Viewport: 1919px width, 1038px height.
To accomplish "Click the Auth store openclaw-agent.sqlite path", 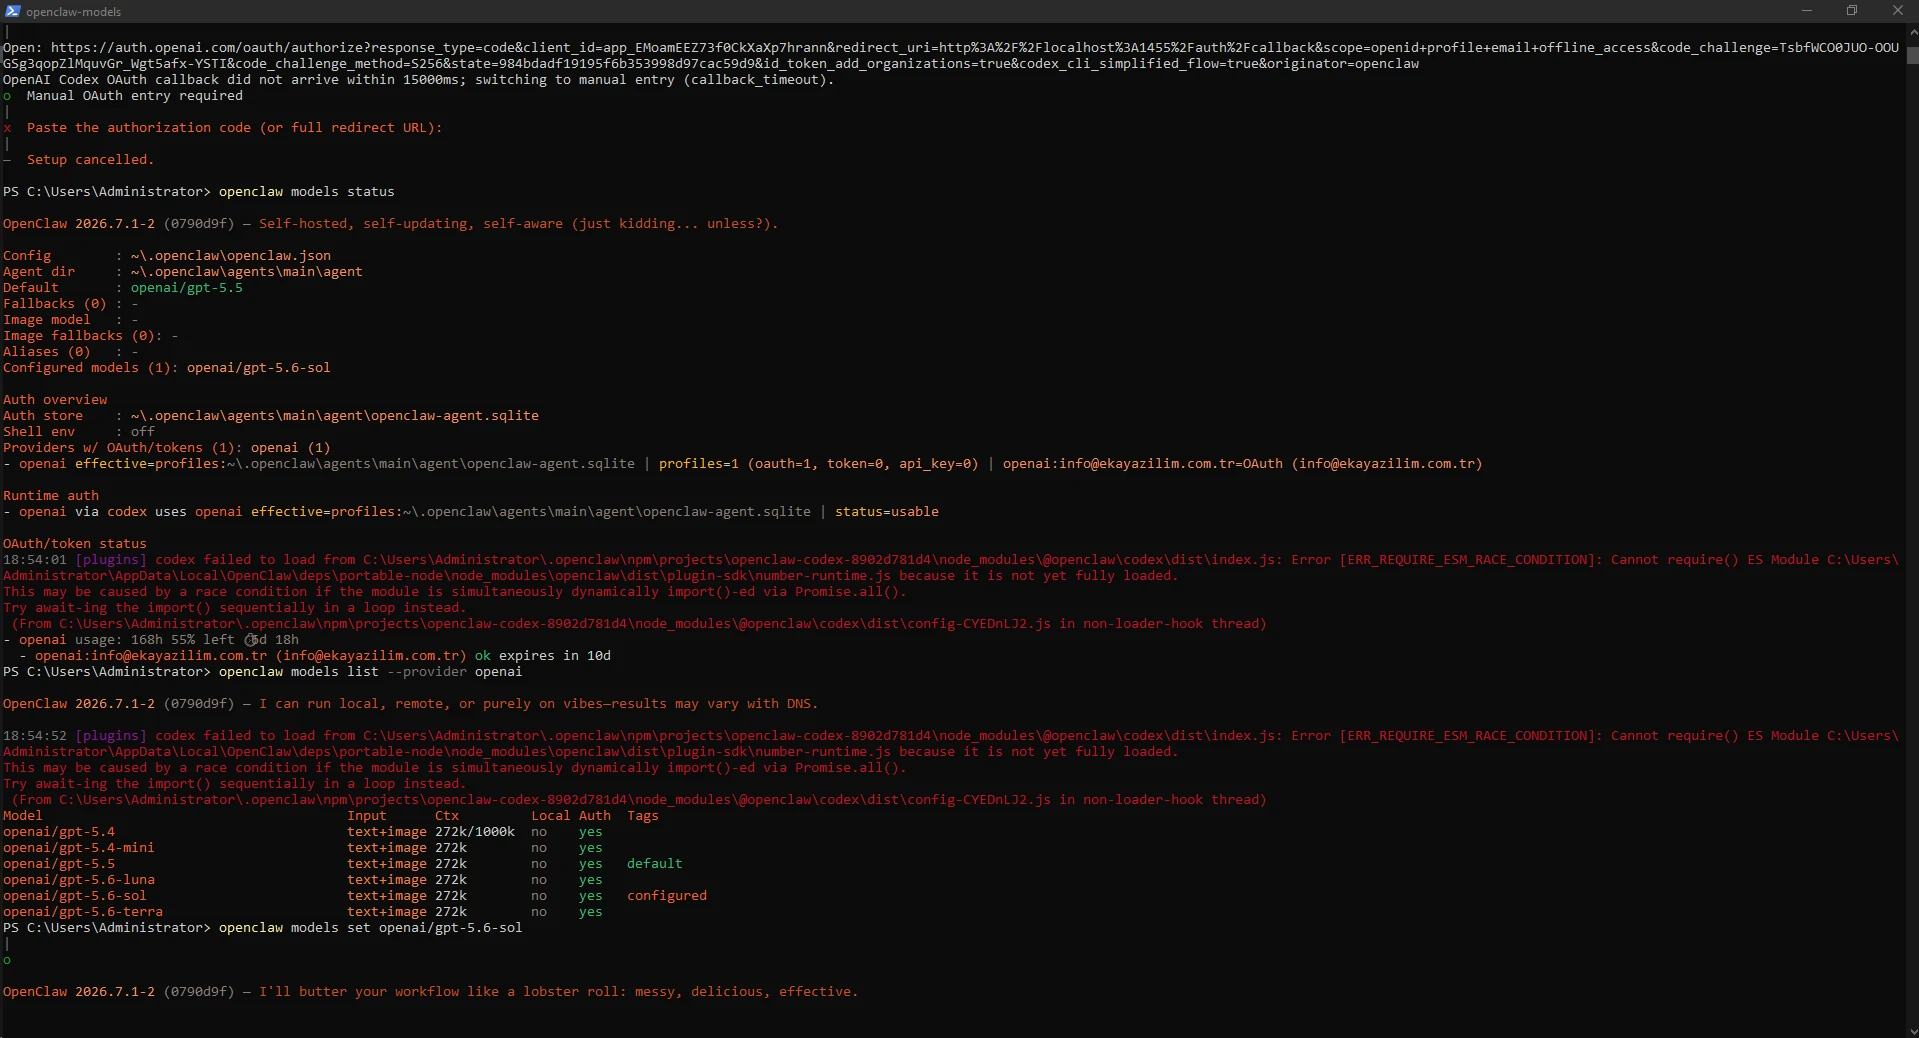I will pos(335,416).
